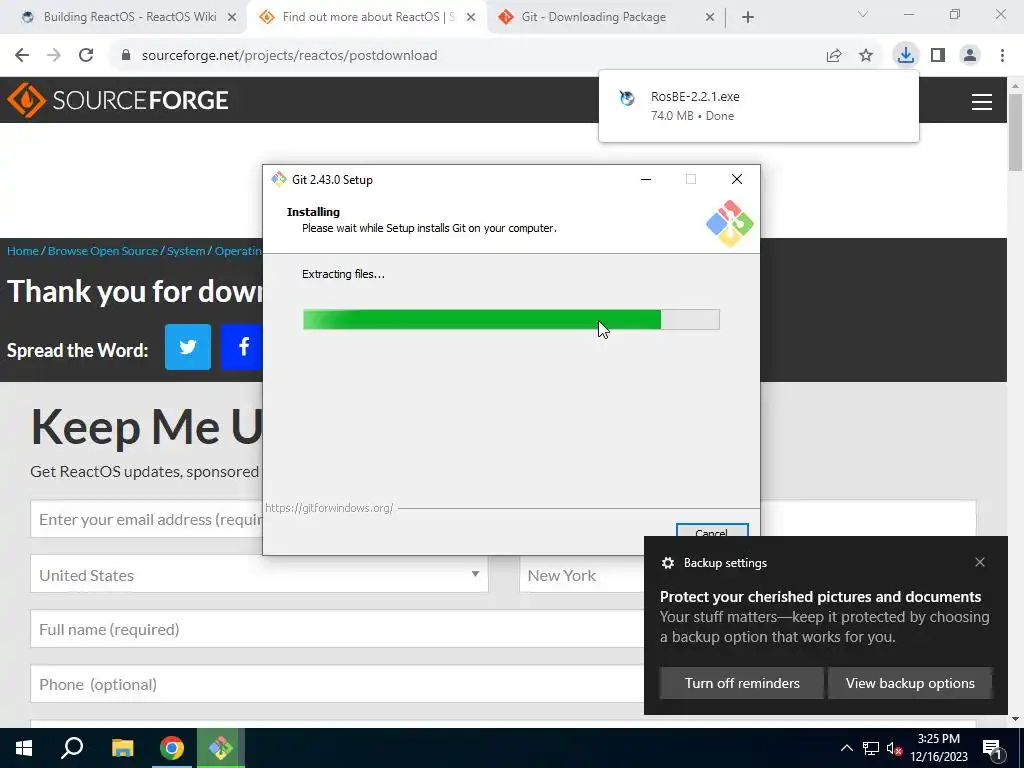Focus the Full name input field
The height and width of the screenshot is (768, 1024).
point(337,629)
